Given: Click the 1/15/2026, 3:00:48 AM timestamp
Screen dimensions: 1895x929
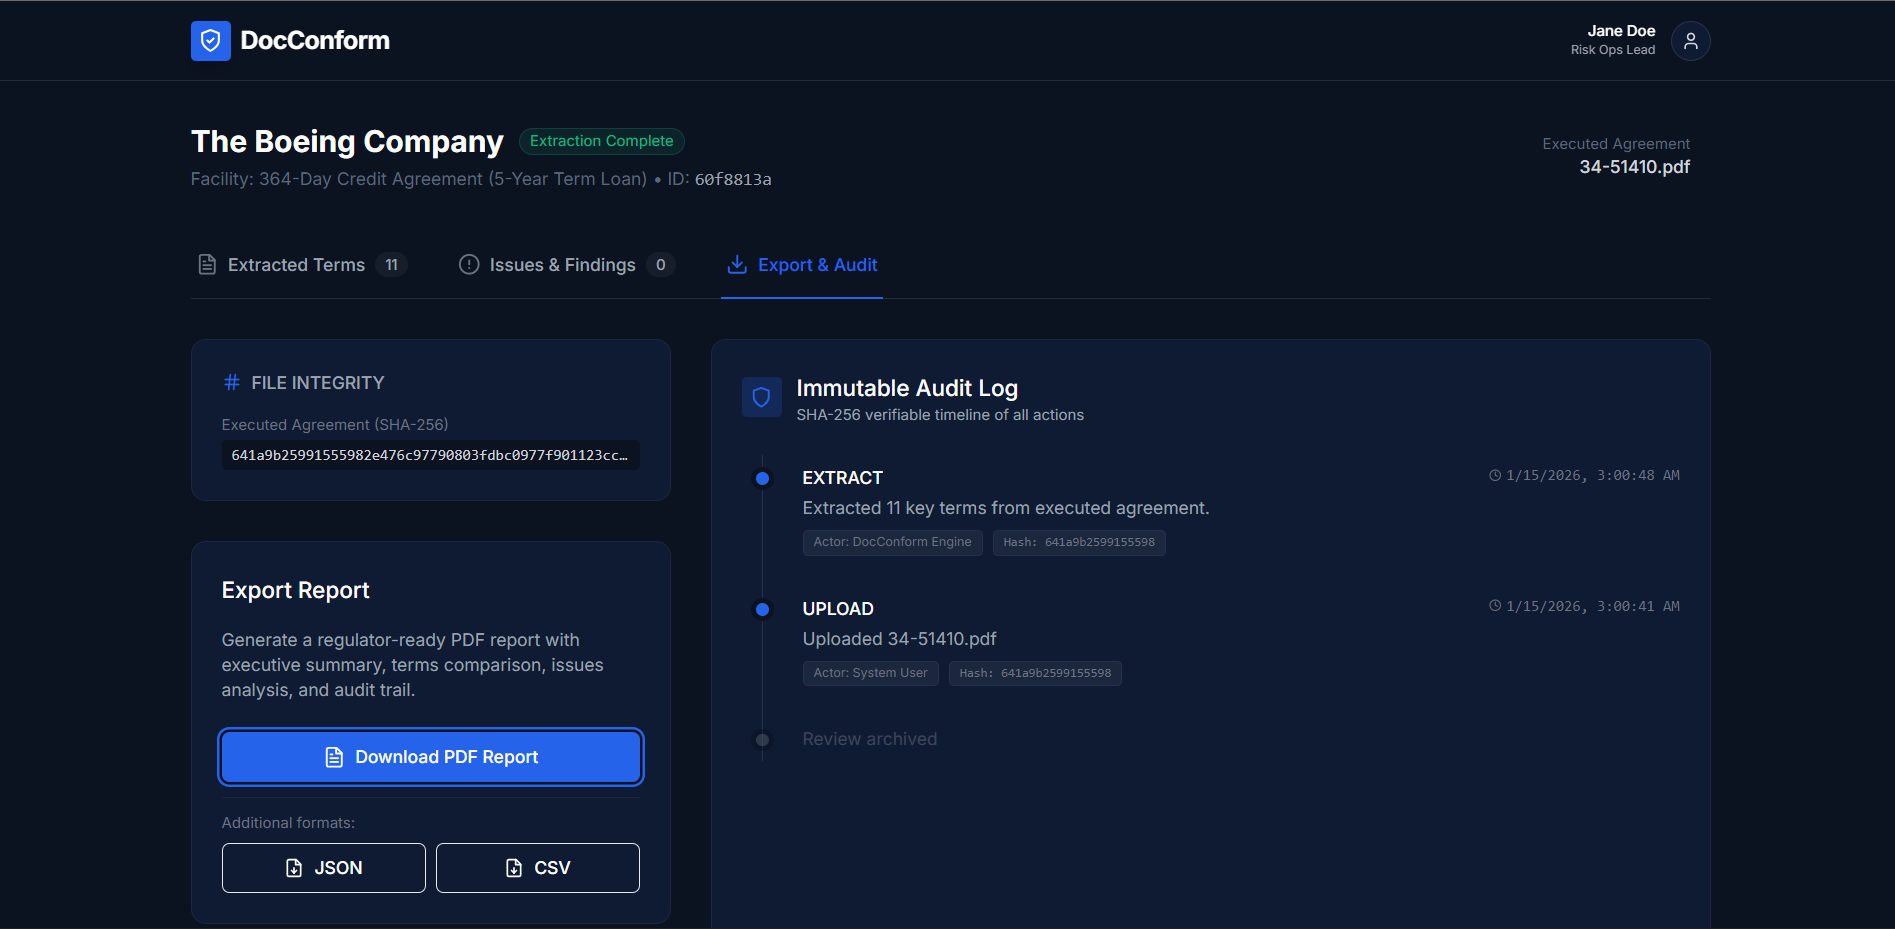Looking at the screenshot, I should point(1593,475).
